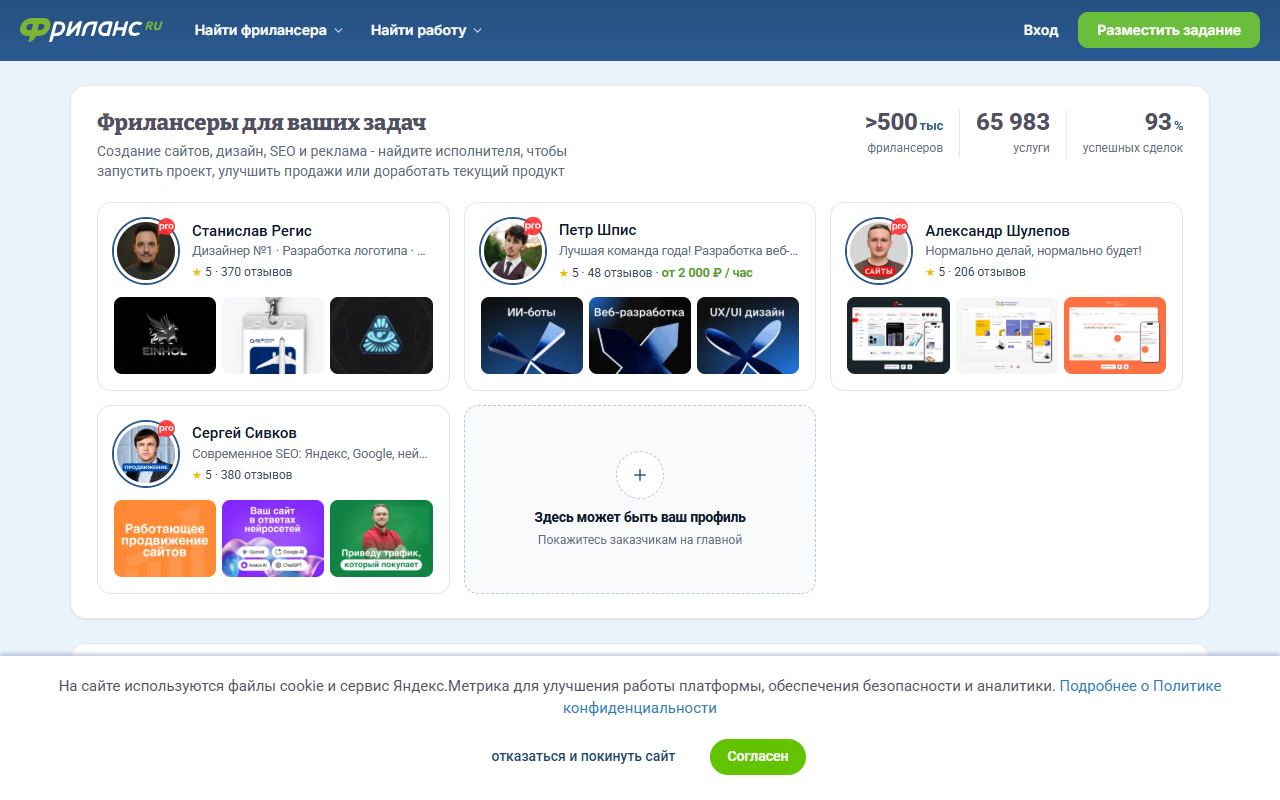This screenshot has height=800, width=1280.
Task: Open Александр Шулепов's orange website mockup thumbnail
Action: pos(1115,335)
